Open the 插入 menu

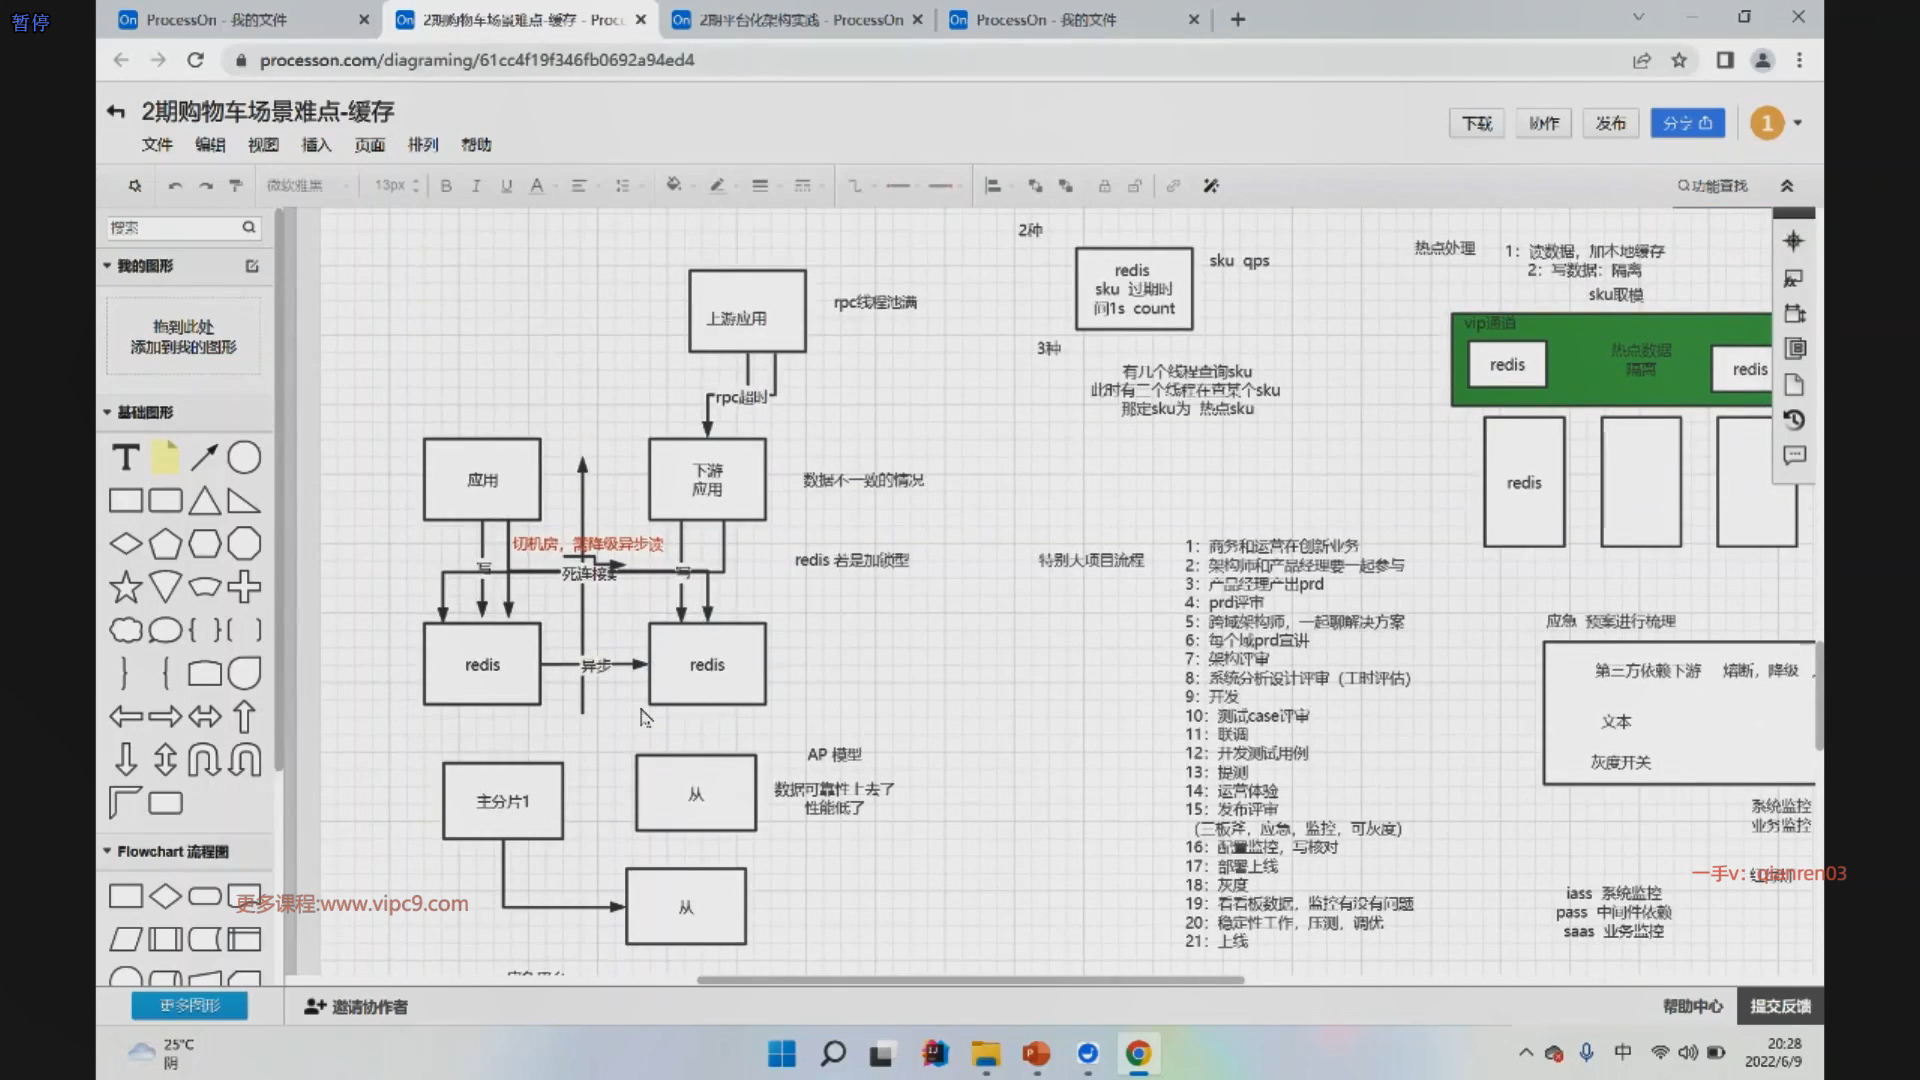tap(316, 145)
